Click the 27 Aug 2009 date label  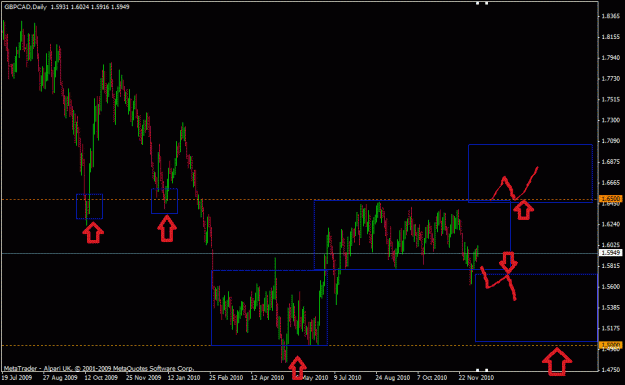click(x=60, y=377)
